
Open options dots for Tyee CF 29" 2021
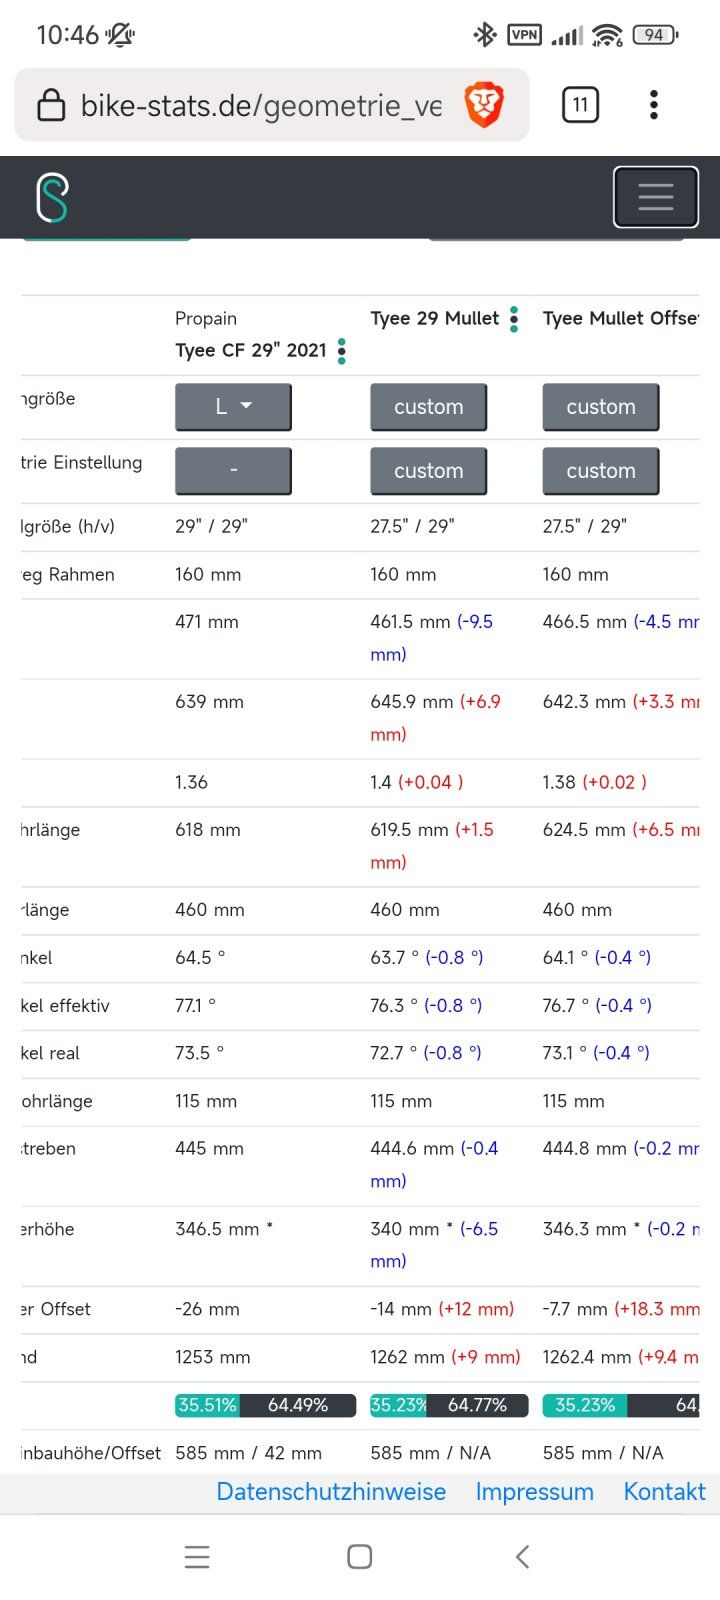coord(342,351)
